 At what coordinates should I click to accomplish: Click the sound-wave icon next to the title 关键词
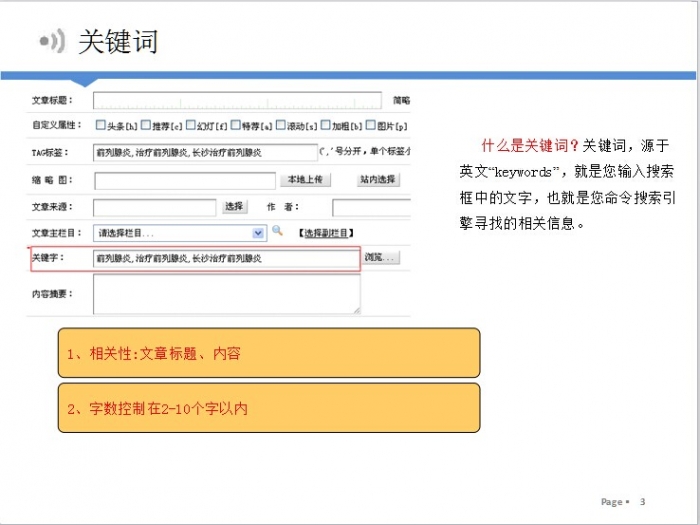click(52, 41)
